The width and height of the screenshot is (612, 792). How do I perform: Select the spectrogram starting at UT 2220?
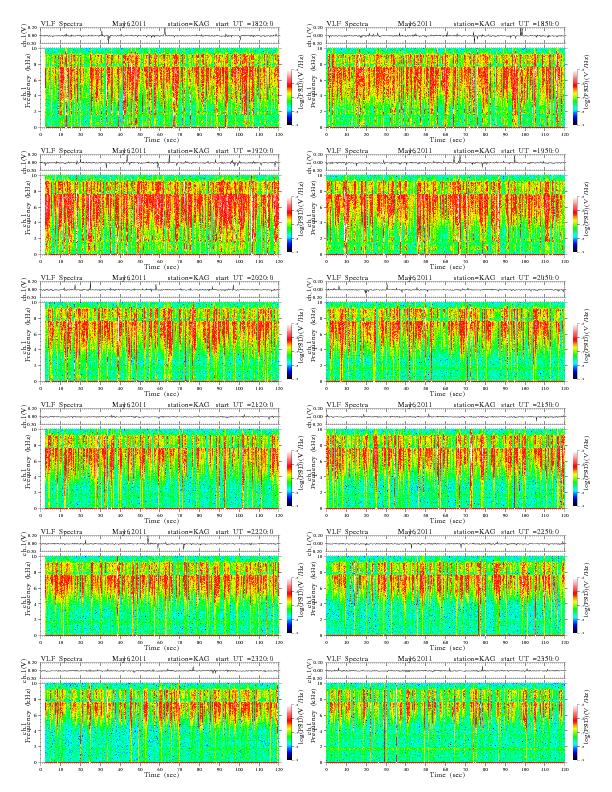tap(160, 596)
